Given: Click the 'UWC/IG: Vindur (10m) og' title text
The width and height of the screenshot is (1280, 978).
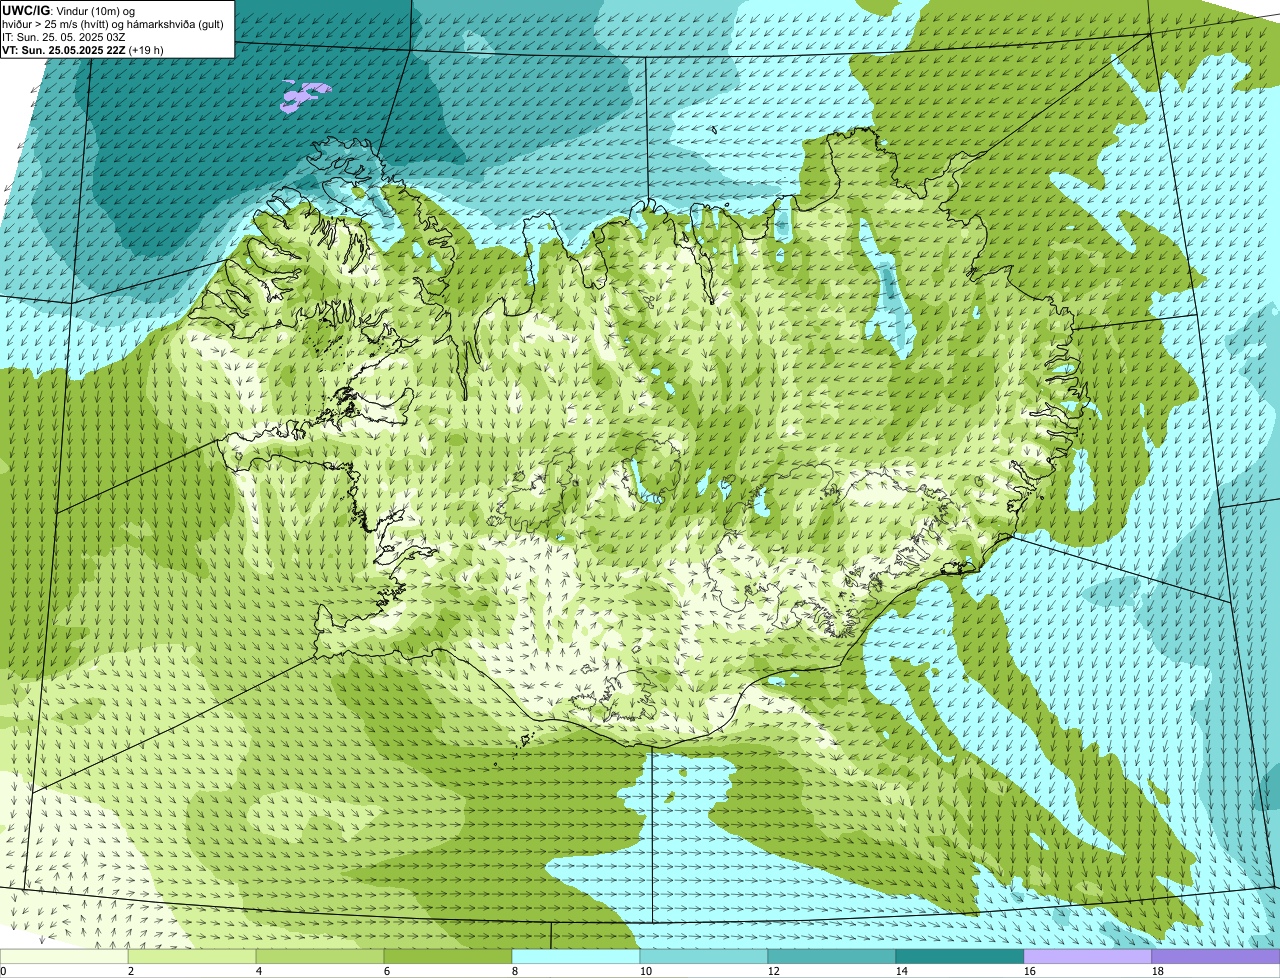Looking at the screenshot, I should pyautogui.click(x=69, y=10).
